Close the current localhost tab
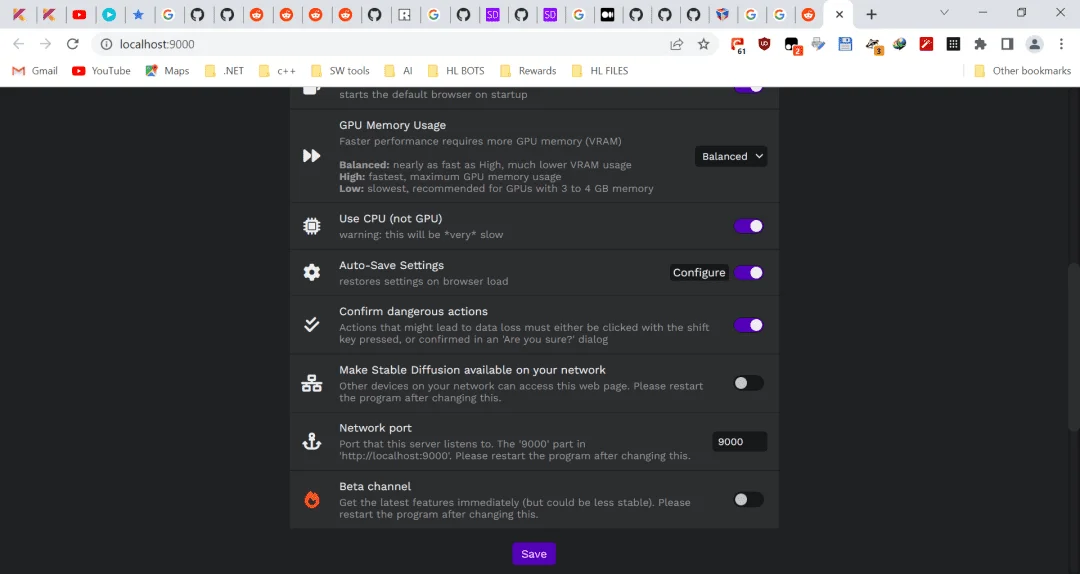 (x=839, y=14)
